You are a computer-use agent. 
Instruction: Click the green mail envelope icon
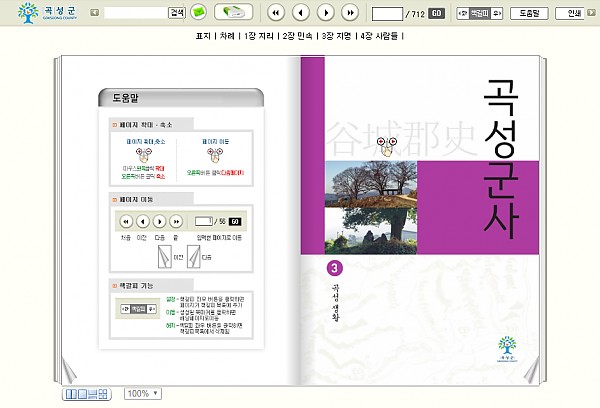click(x=198, y=12)
